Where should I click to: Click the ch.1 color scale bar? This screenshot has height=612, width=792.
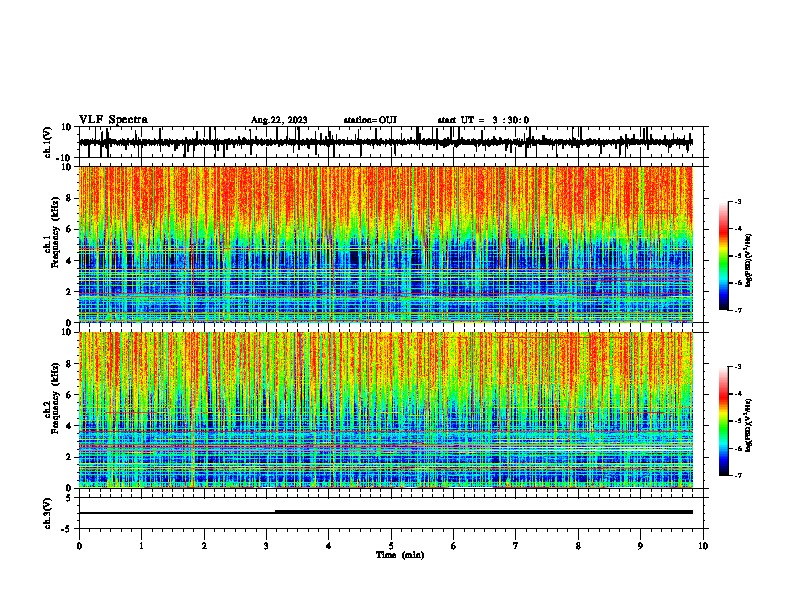[x=724, y=256]
